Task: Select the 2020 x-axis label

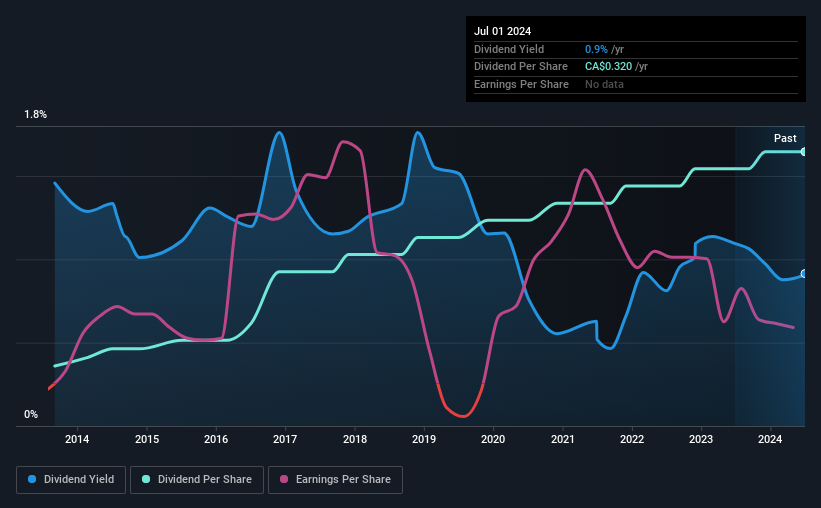Action: pyautogui.click(x=493, y=439)
